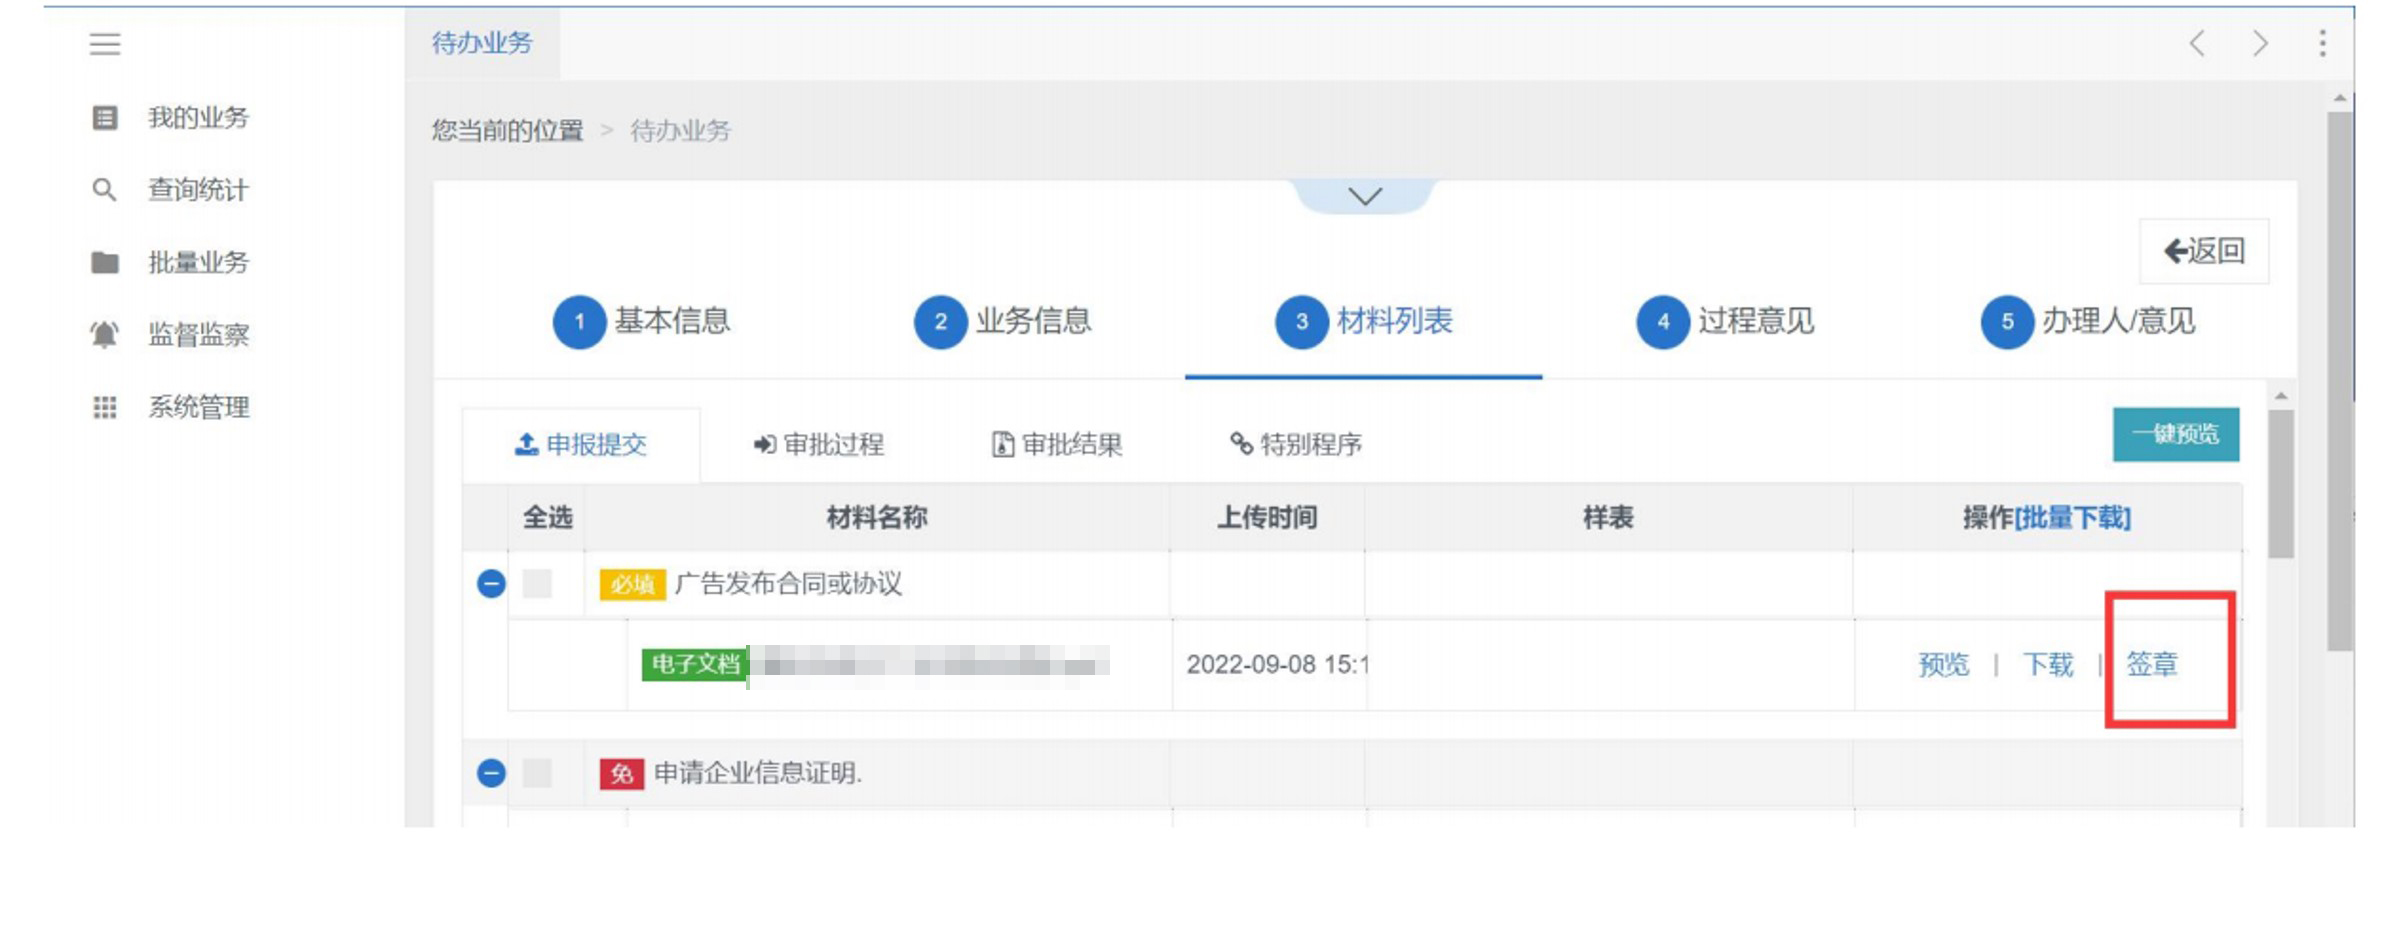Select step 4 过程意见
Viewport: 2401px width, 947px height.
click(1725, 322)
